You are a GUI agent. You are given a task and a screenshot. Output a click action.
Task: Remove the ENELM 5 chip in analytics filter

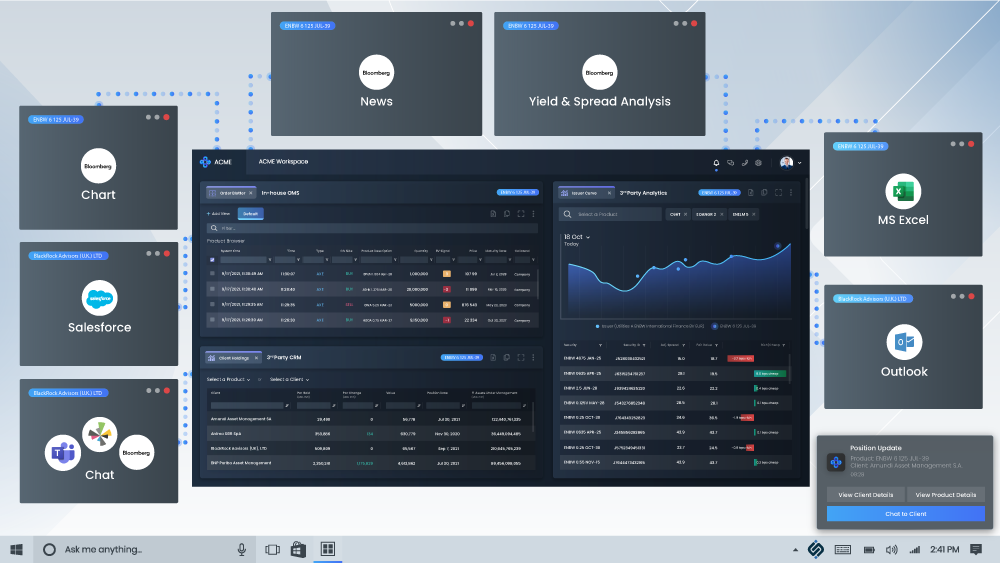(753, 214)
